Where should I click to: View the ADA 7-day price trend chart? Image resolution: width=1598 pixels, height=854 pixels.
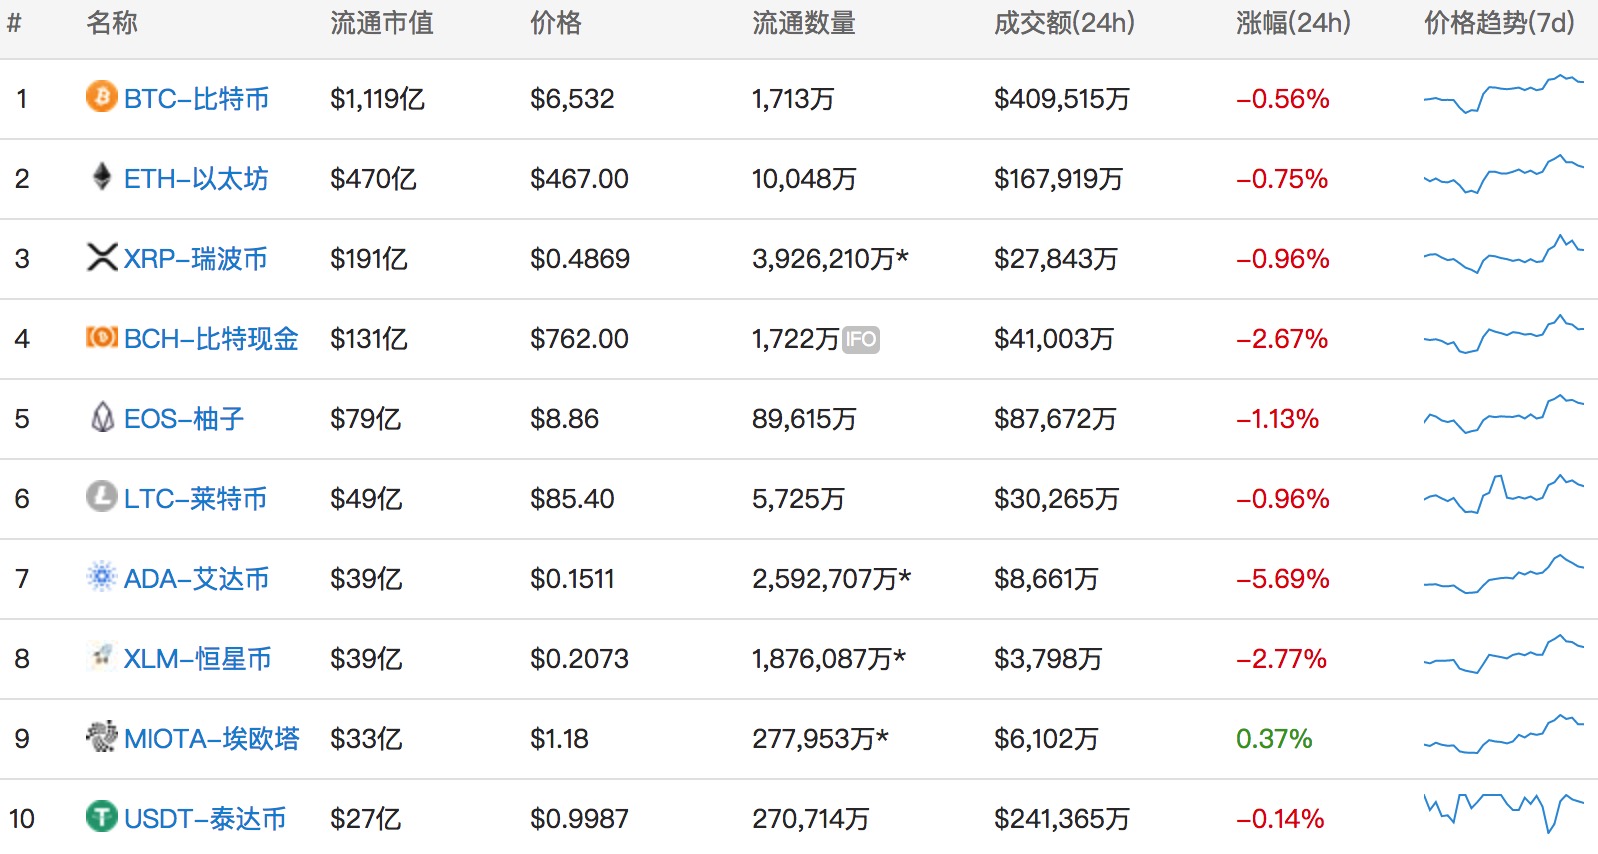click(1504, 574)
